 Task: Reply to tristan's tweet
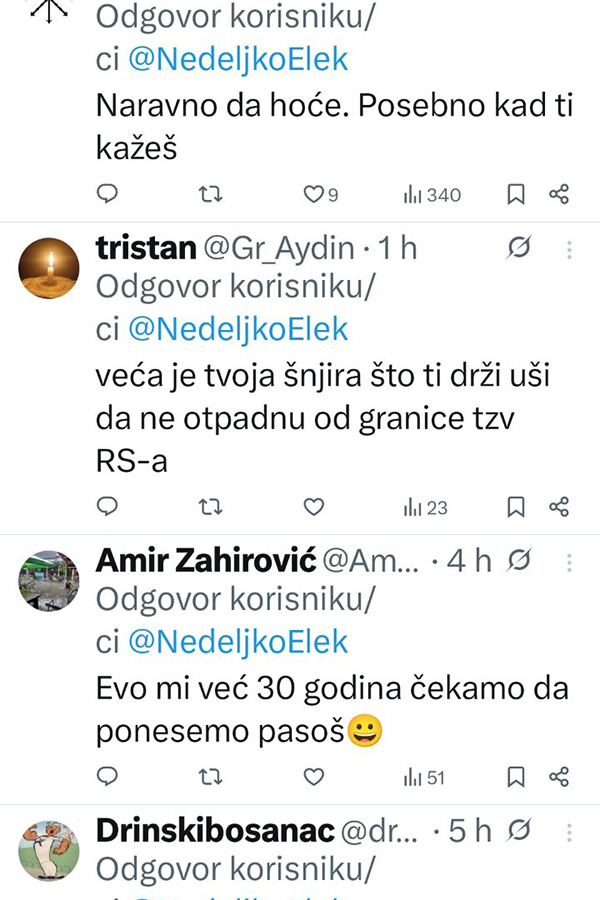click(107, 507)
